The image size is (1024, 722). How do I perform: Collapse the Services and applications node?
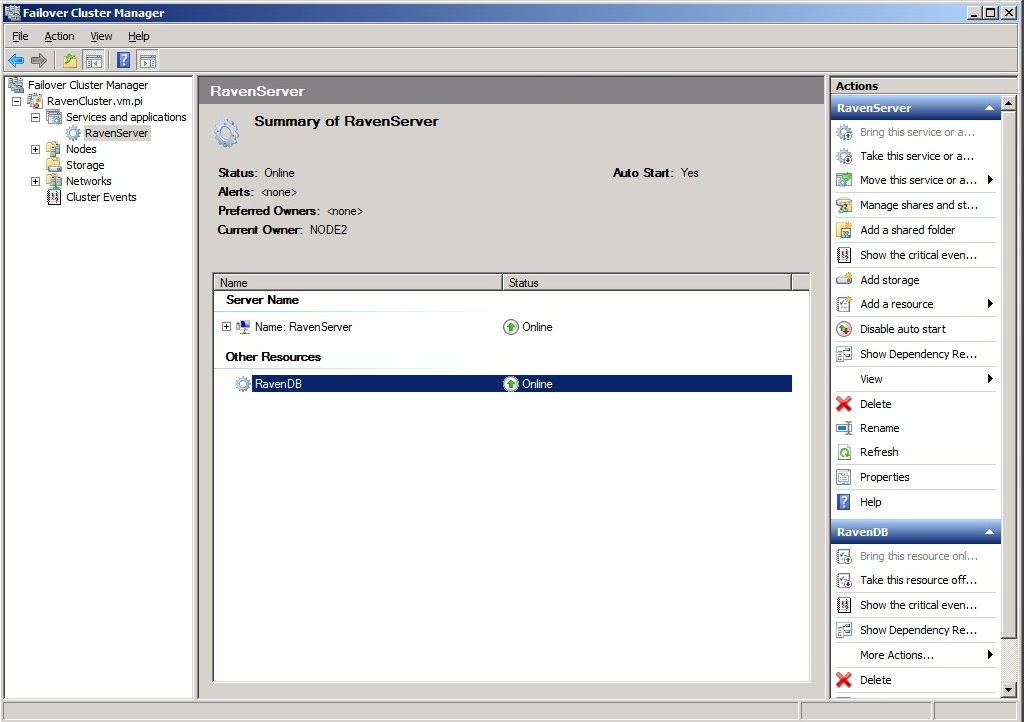click(35, 118)
